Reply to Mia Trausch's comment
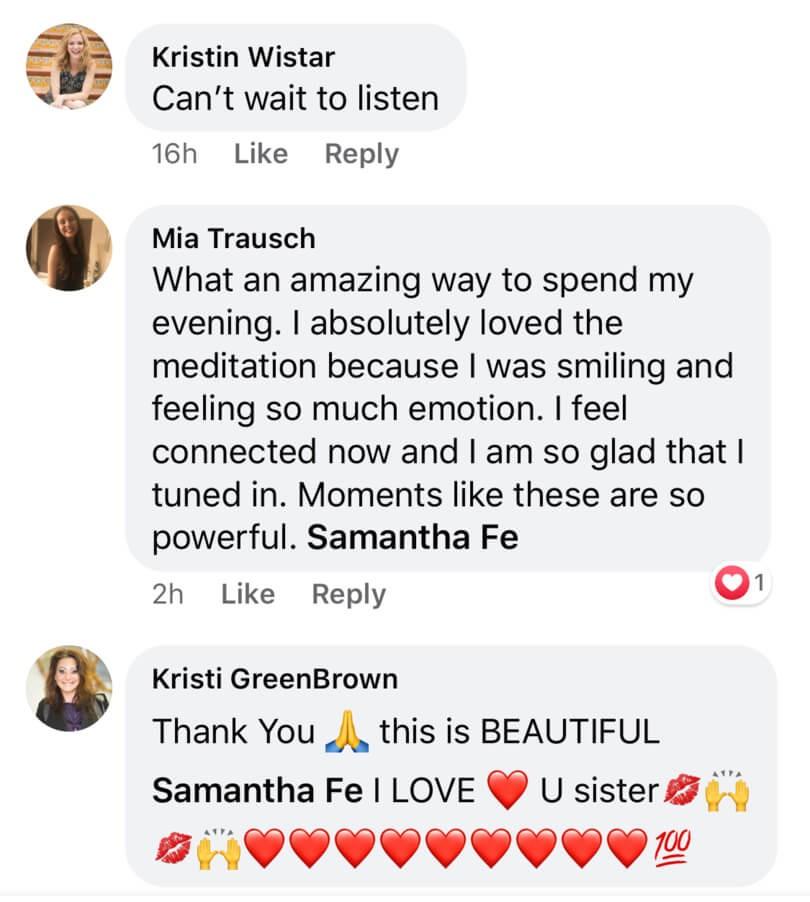The image size is (810, 902). 349,594
